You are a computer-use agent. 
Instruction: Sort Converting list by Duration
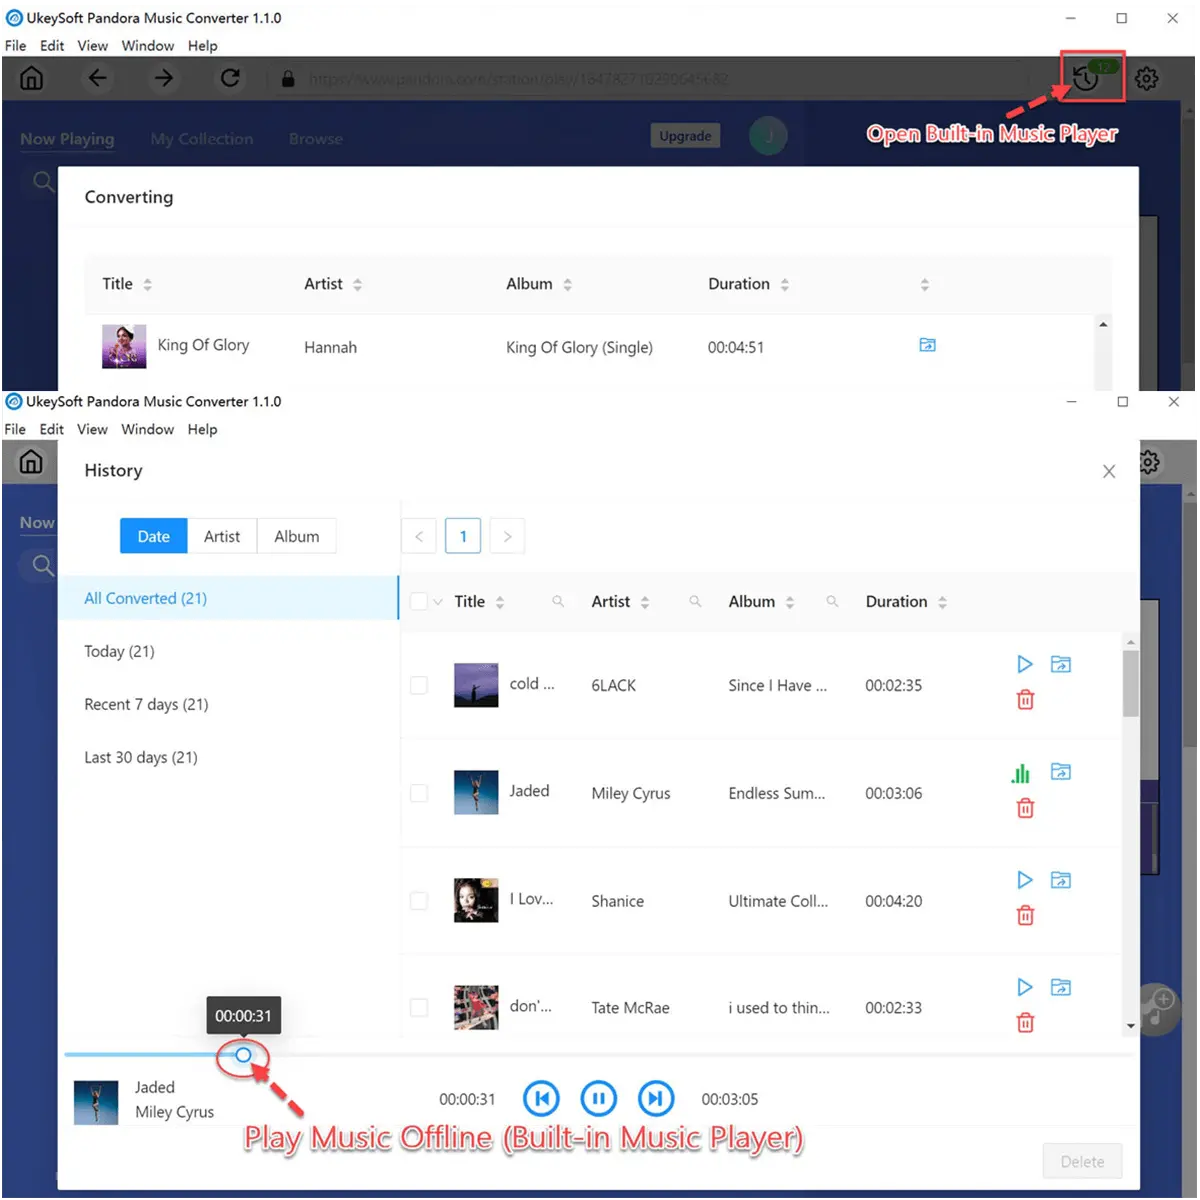coord(785,284)
